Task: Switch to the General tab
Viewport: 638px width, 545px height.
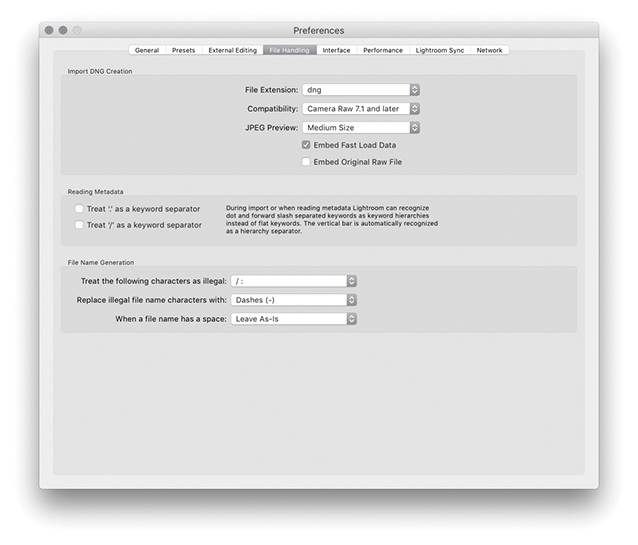Action: tap(147, 50)
